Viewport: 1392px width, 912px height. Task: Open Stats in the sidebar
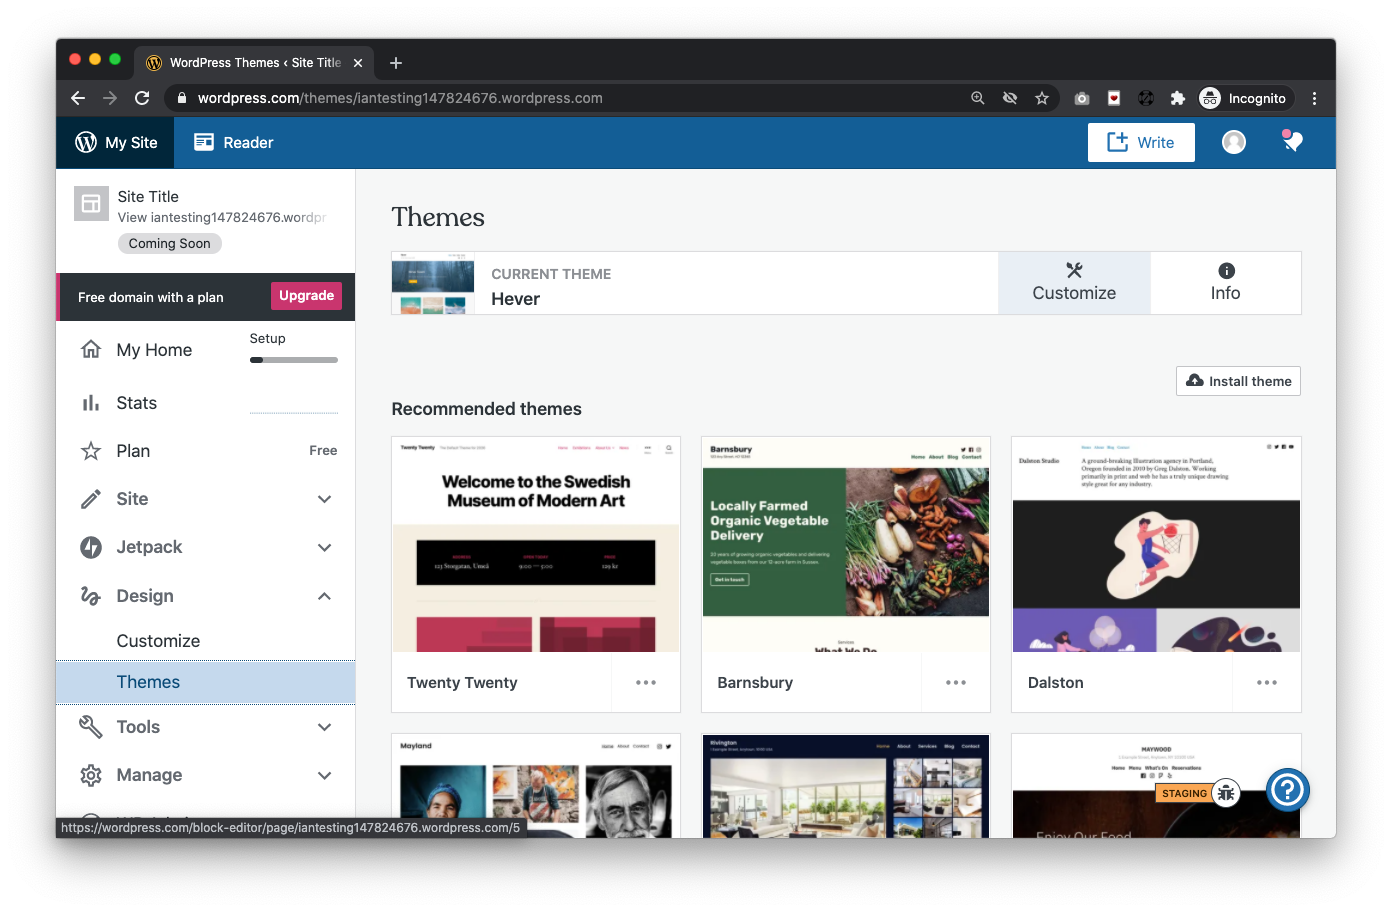click(136, 403)
